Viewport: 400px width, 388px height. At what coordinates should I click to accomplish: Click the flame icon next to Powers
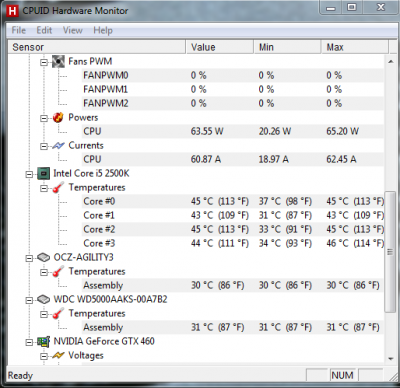[x=58, y=117]
